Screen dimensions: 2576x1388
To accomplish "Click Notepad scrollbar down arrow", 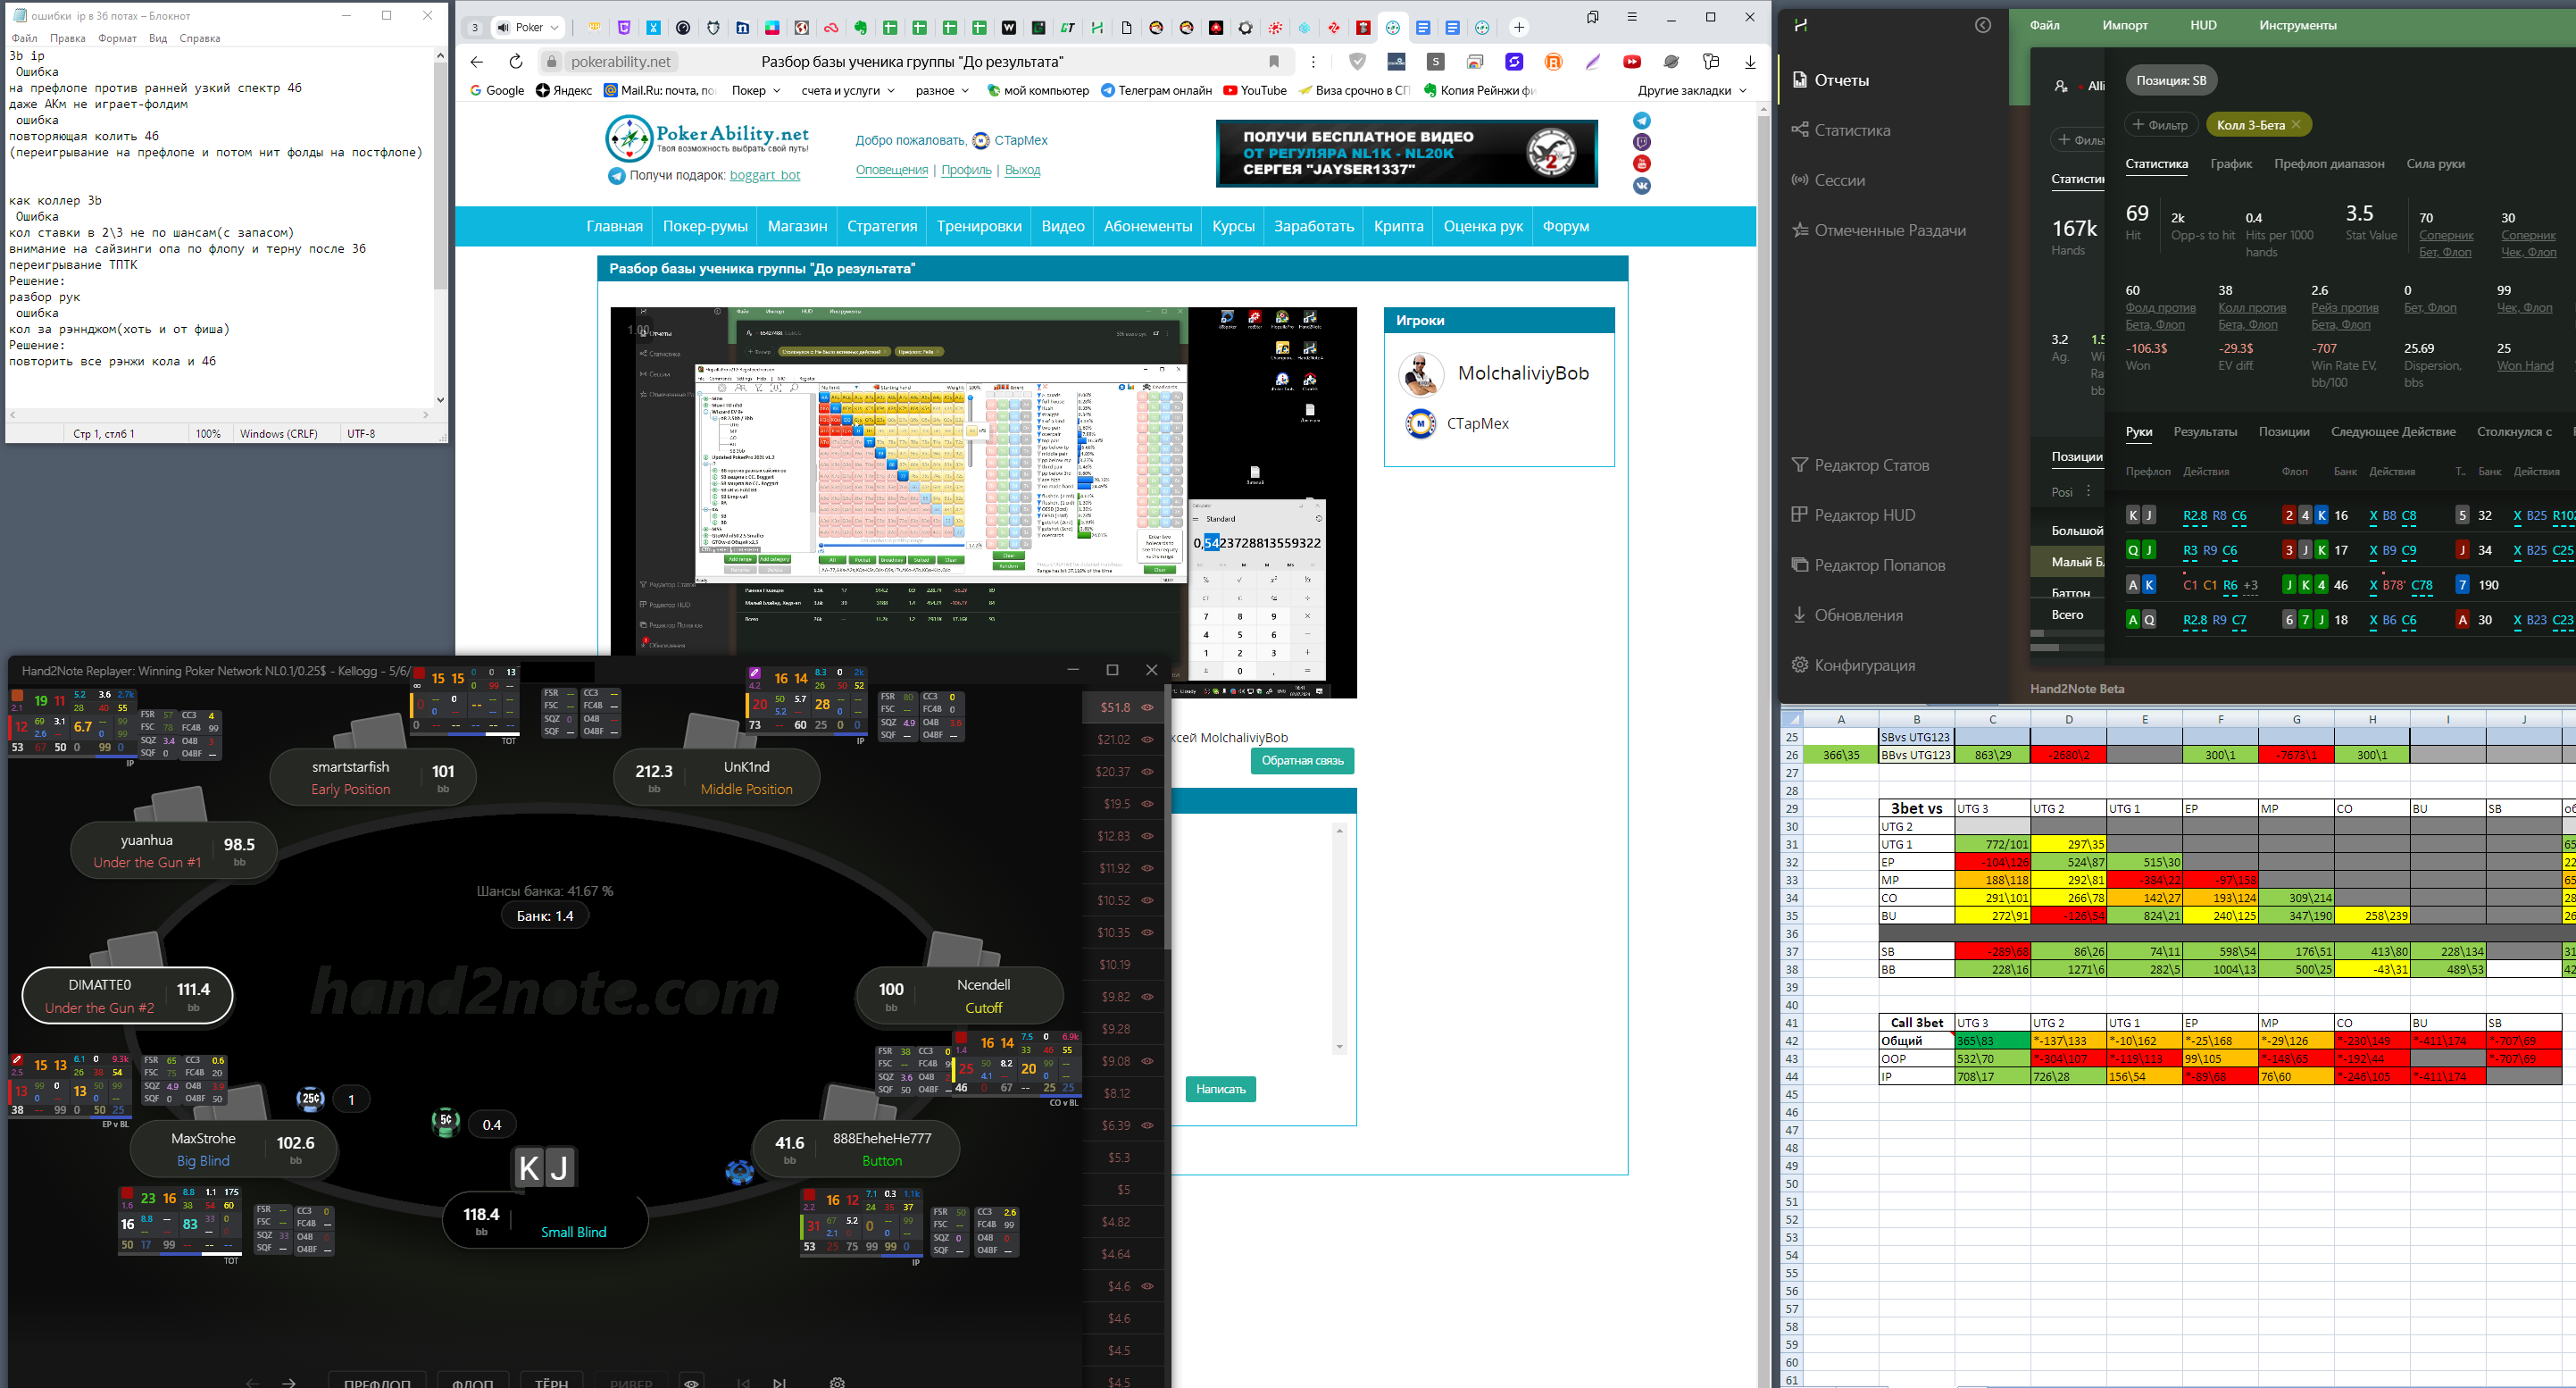I will [440, 399].
